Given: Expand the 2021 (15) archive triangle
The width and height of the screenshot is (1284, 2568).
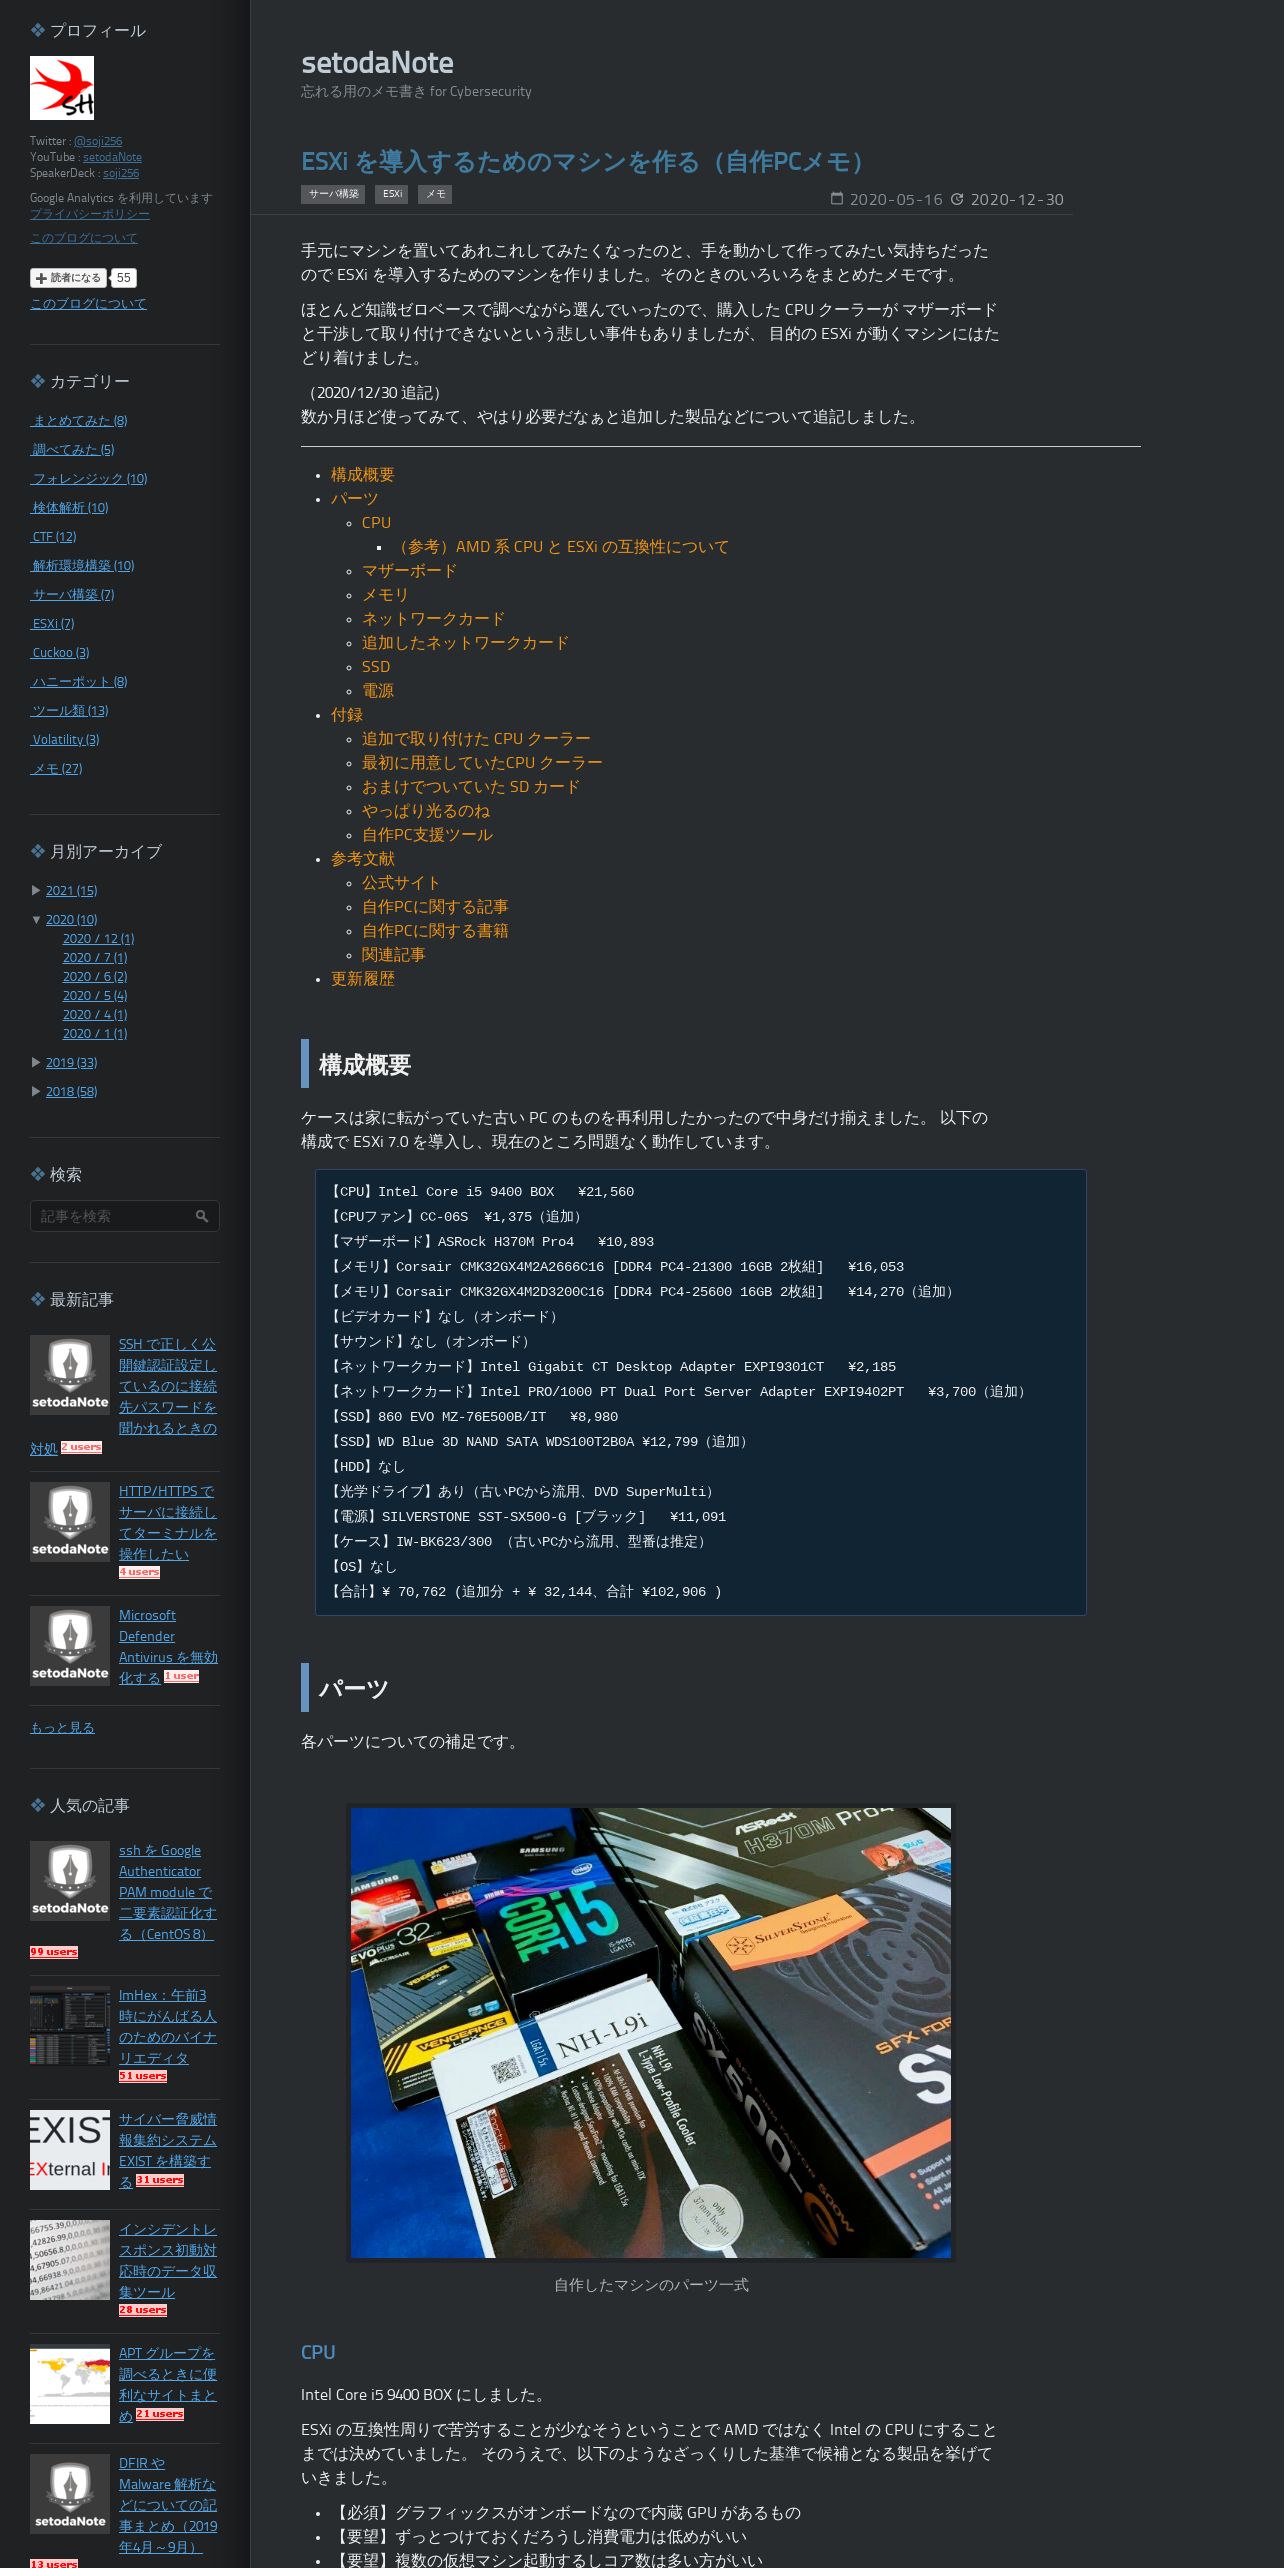Looking at the screenshot, I should [x=36, y=890].
